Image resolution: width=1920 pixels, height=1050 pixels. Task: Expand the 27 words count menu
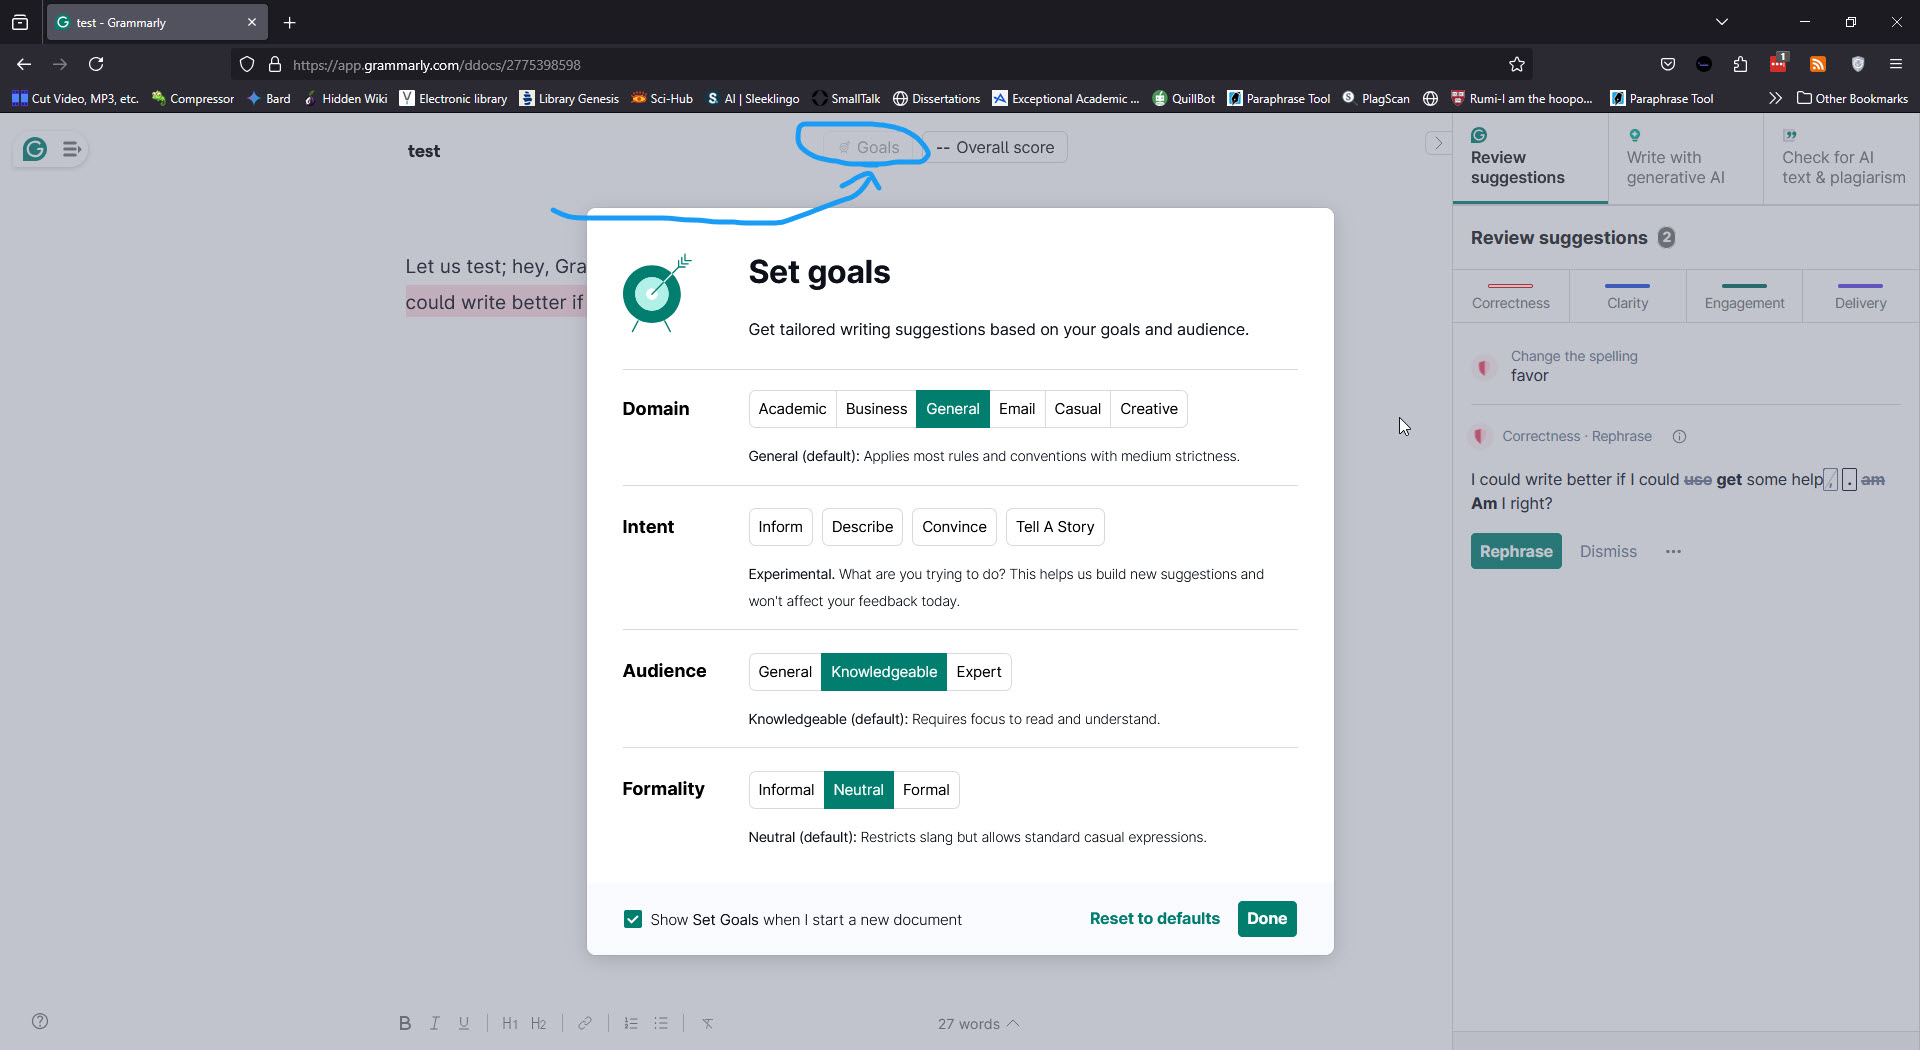pos(979,1024)
